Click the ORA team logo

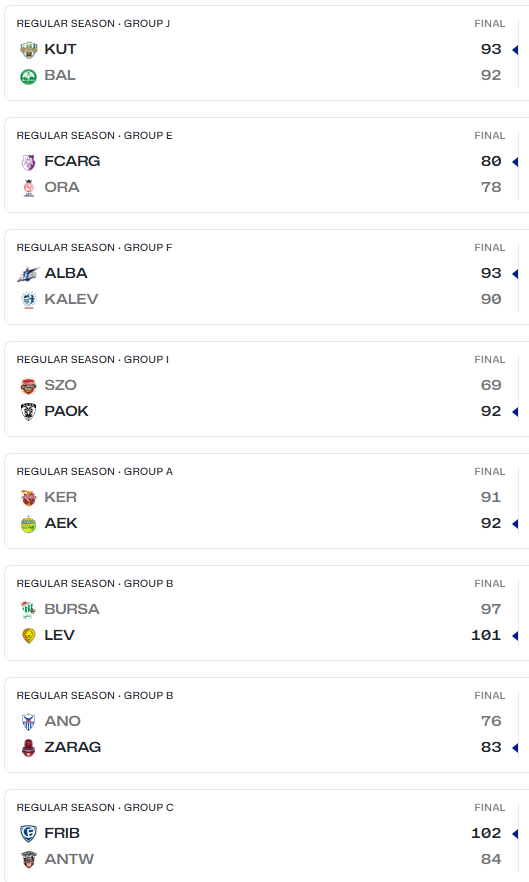29,188
